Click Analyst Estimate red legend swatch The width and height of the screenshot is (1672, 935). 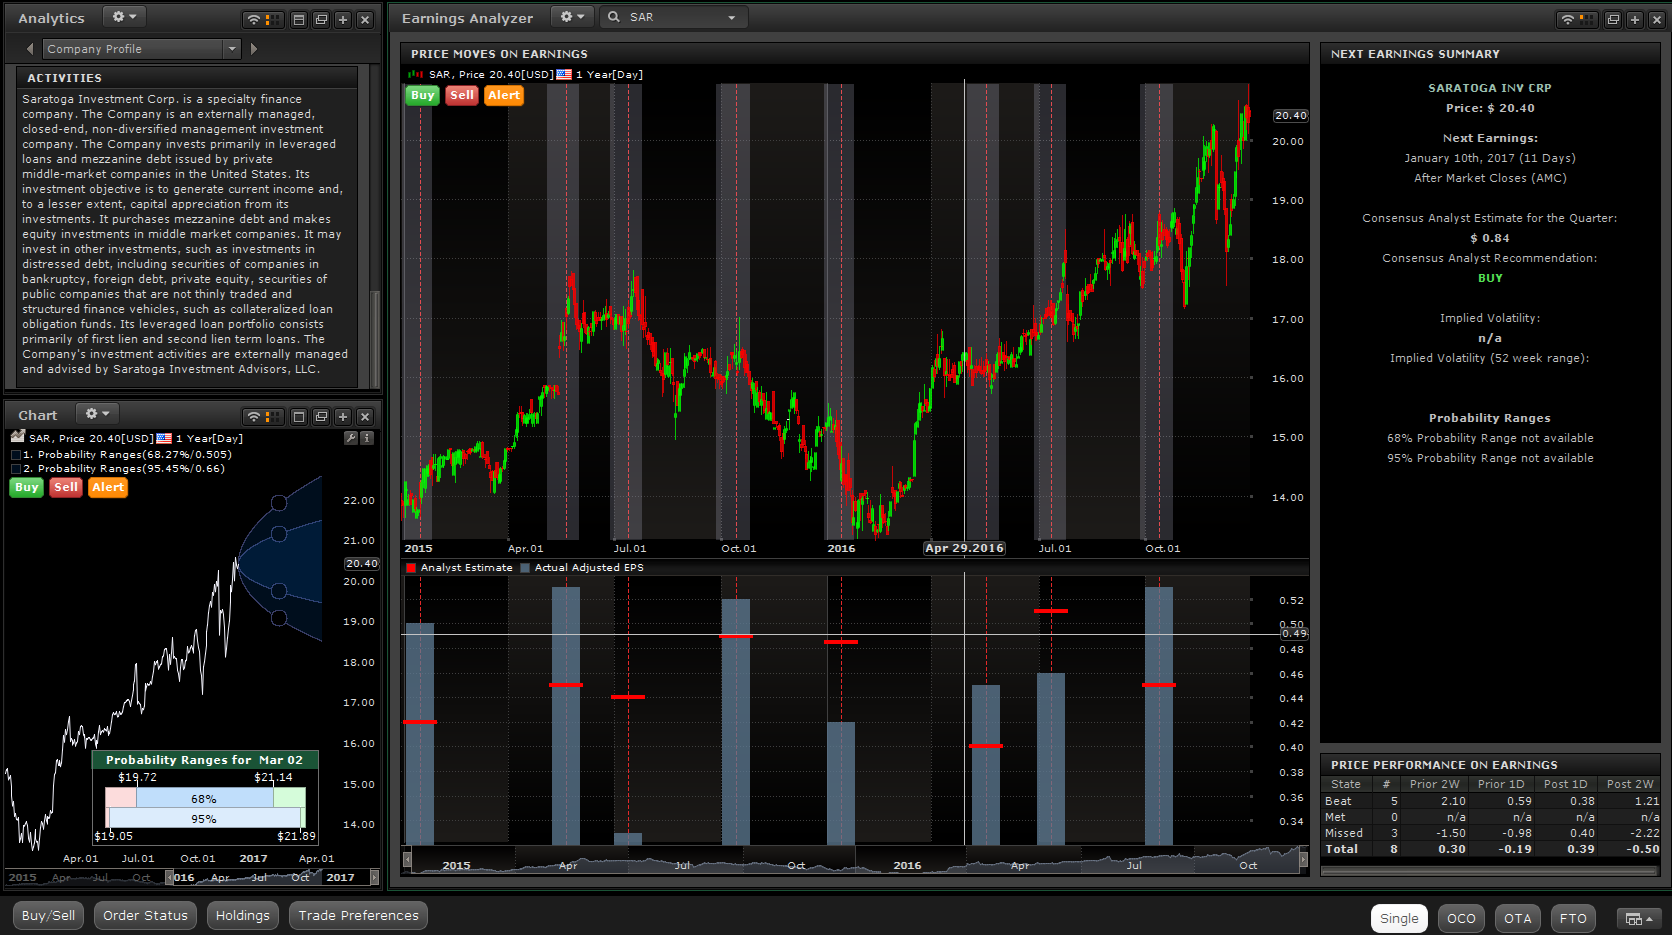411,568
